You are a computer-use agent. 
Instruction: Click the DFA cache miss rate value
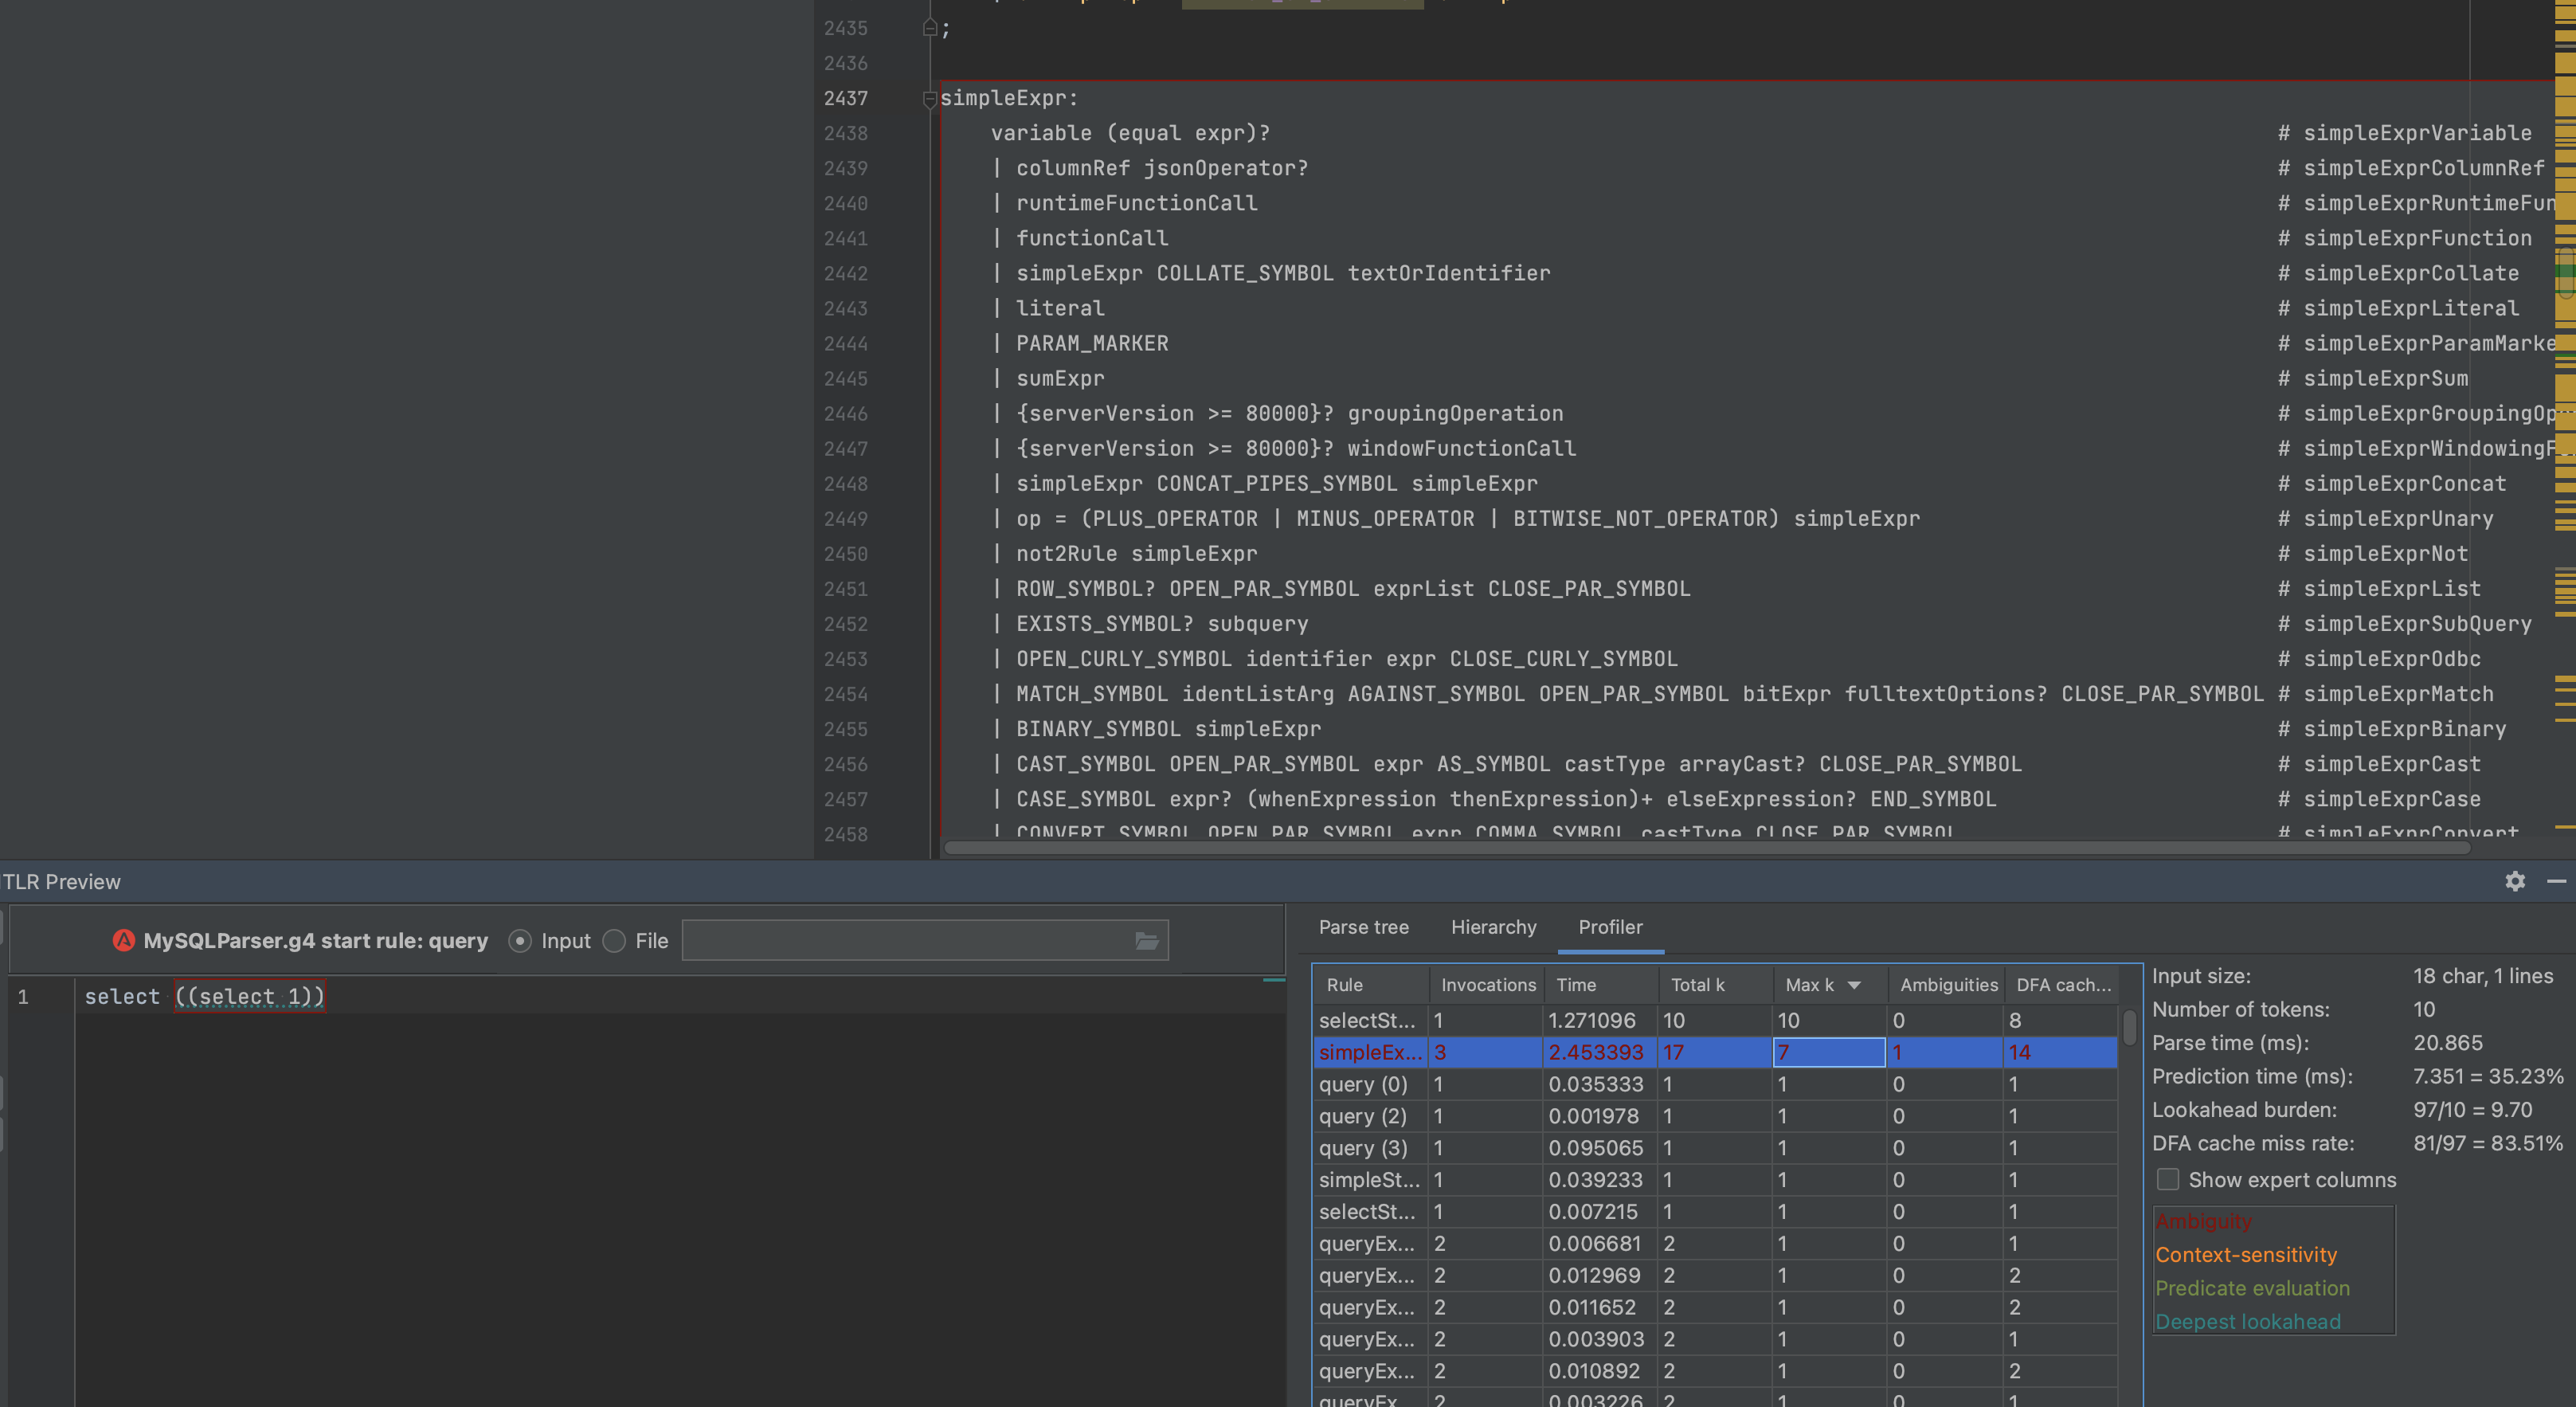[2488, 1143]
